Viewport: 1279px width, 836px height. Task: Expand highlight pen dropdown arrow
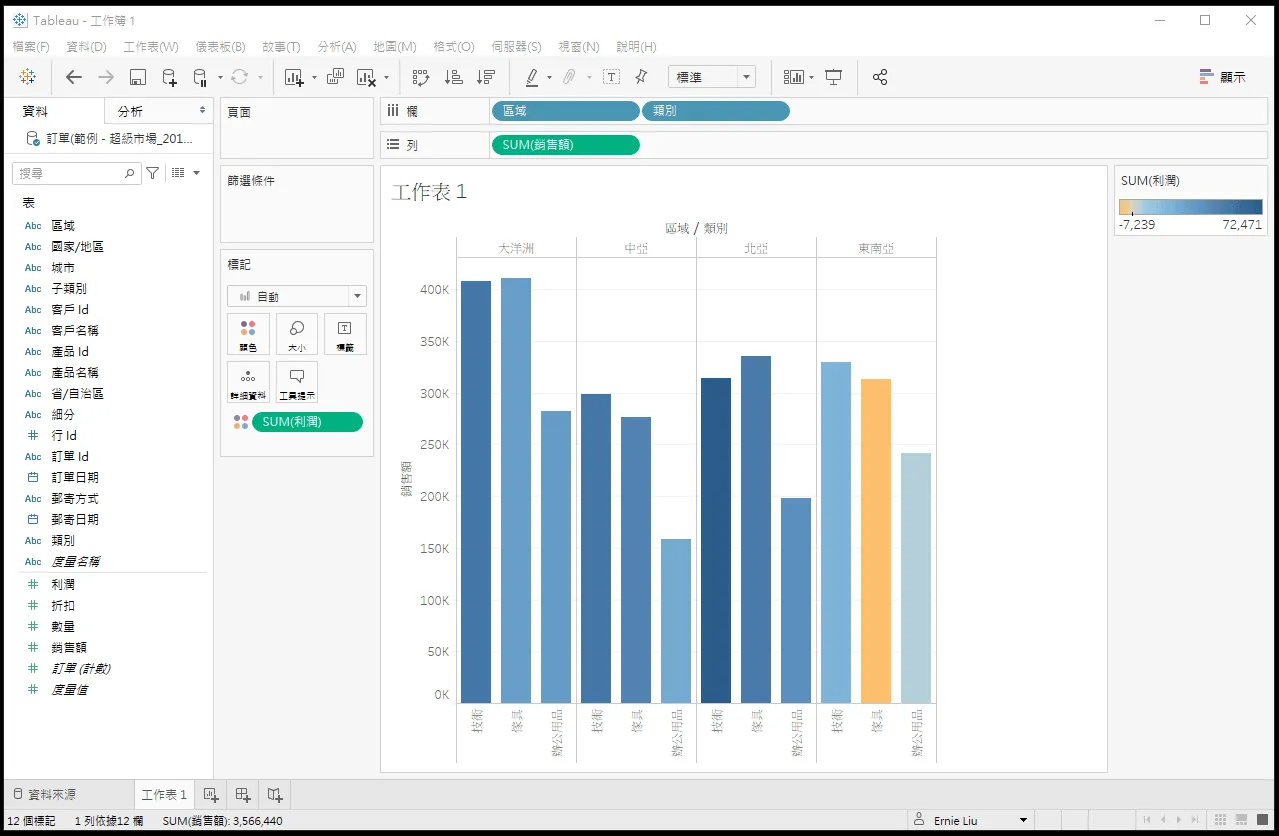click(x=549, y=77)
